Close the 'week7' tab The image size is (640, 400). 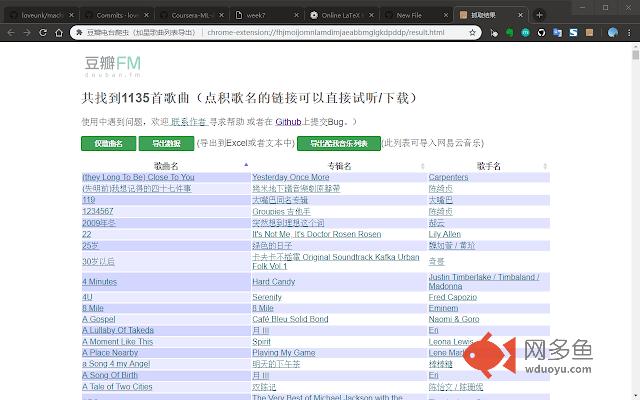point(296,15)
